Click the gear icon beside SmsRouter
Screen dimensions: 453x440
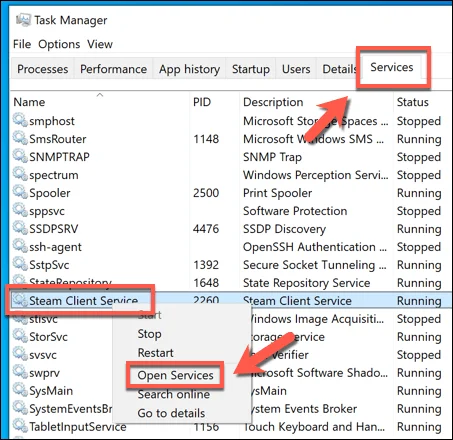20,138
